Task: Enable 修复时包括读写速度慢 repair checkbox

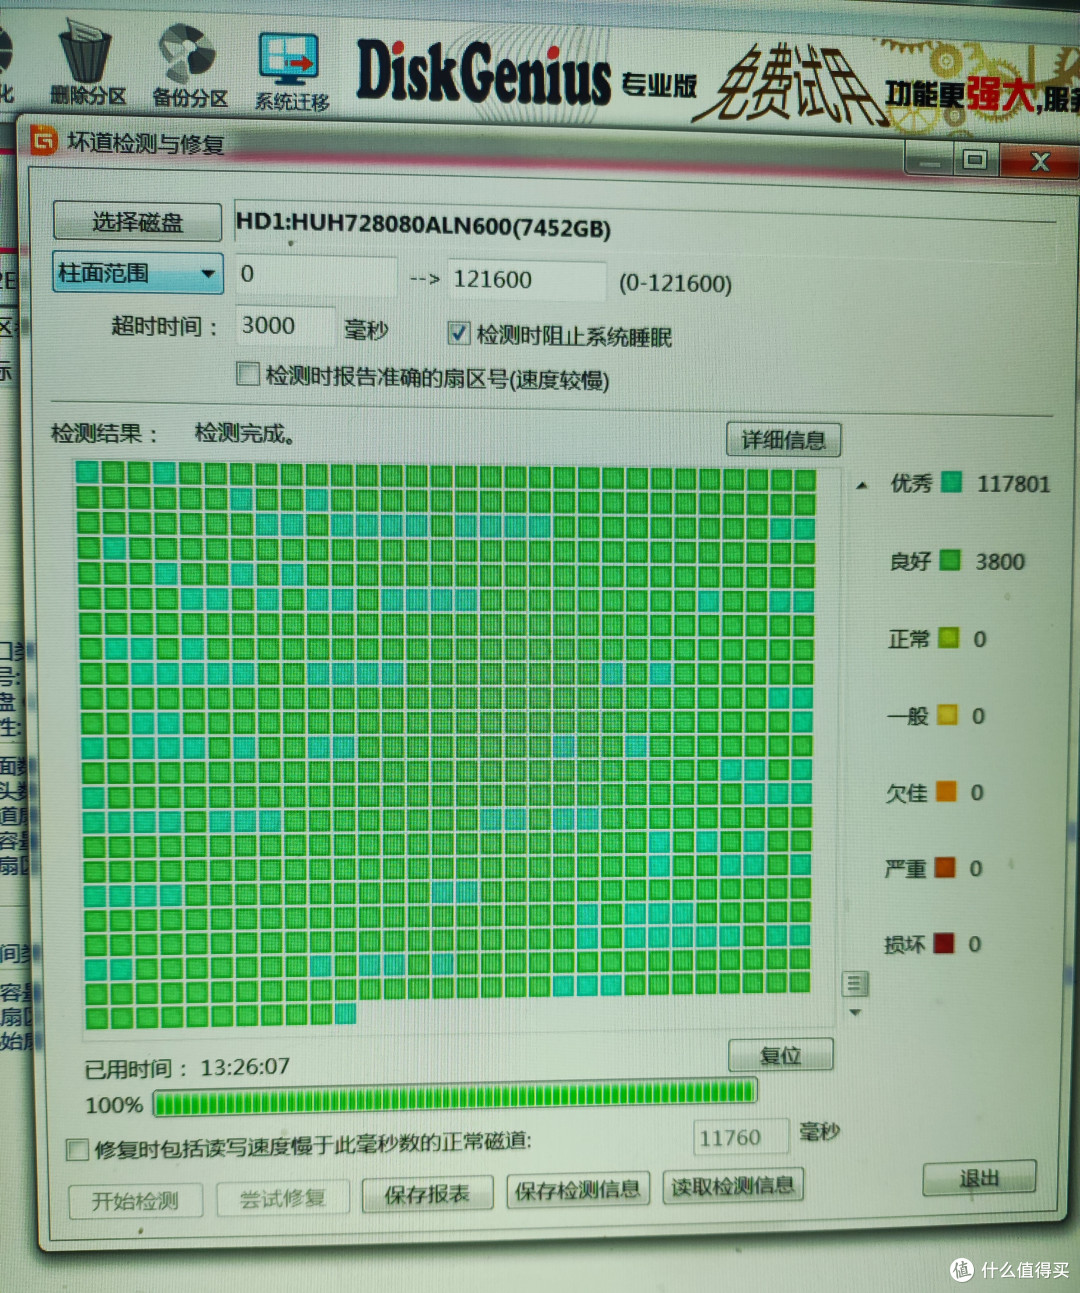Action: [77, 1150]
